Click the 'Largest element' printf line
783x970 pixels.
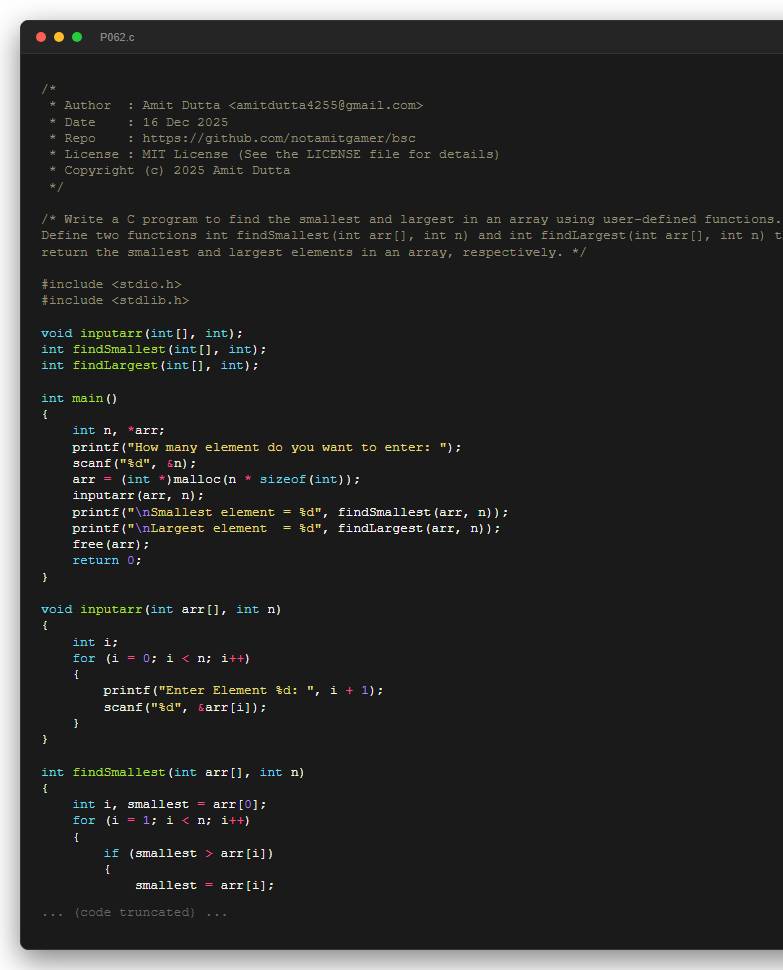click(x=286, y=528)
